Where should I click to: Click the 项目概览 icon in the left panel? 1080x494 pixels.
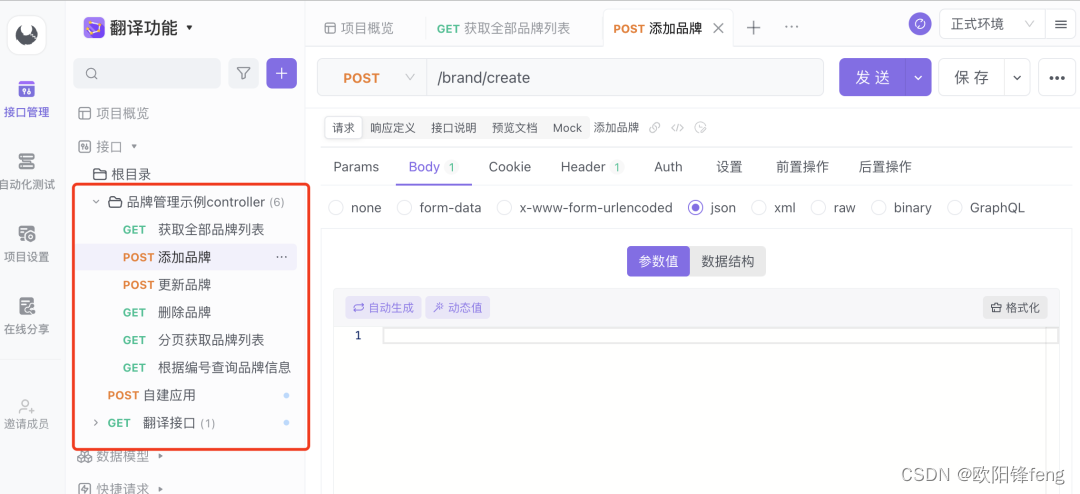(x=85, y=113)
